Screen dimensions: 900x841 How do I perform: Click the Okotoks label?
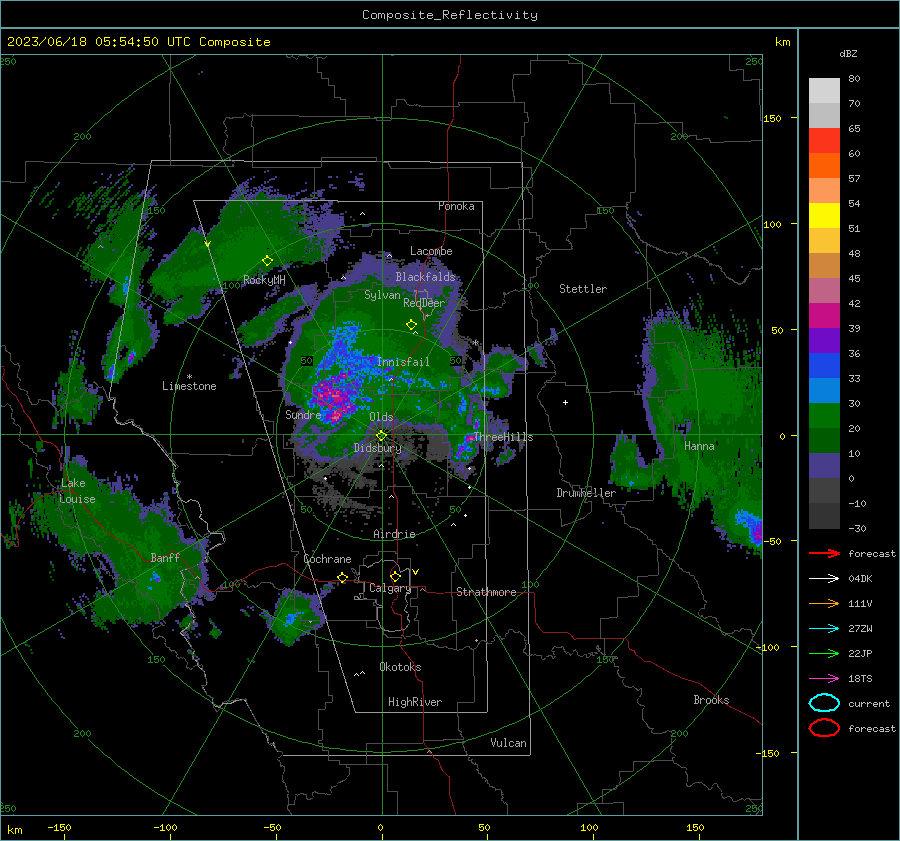coord(400,667)
